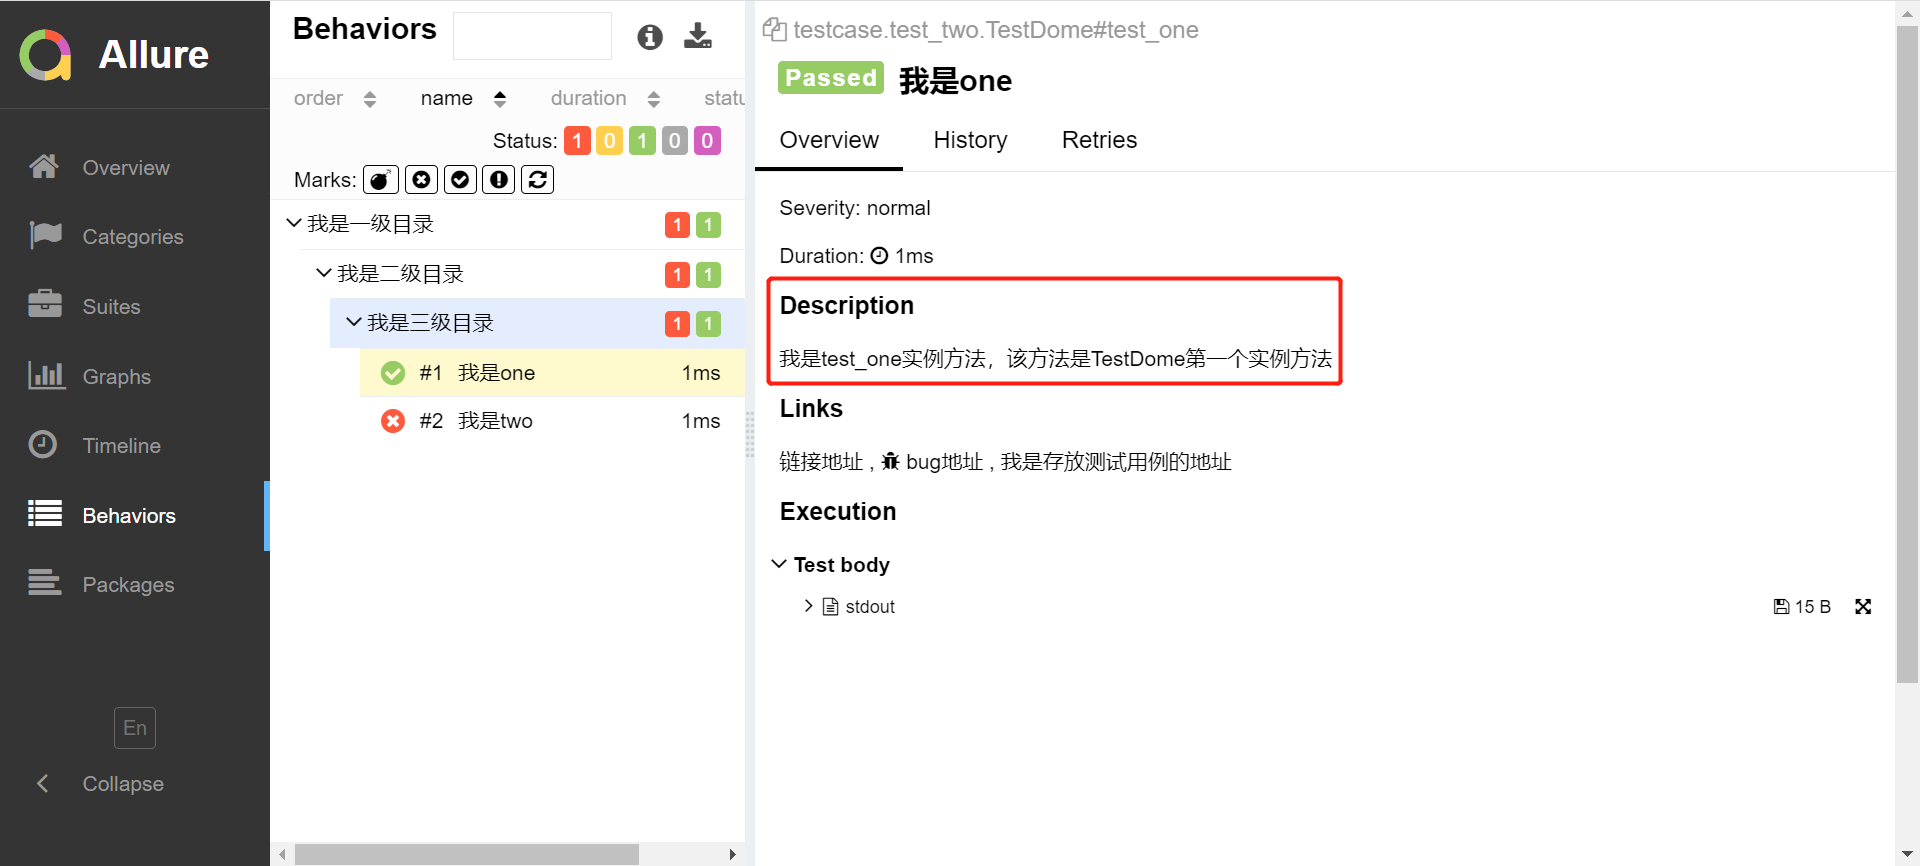1920x866 pixels.
Task: Sort behaviors by status column
Action: (724, 98)
